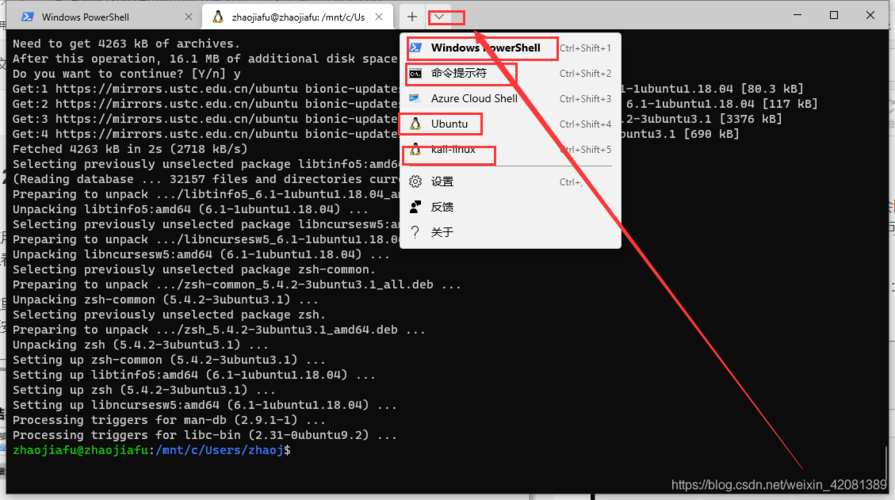The width and height of the screenshot is (895, 500).
Task: Click the PowerShell icon in the menu
Action: click(x=416, y=48)
